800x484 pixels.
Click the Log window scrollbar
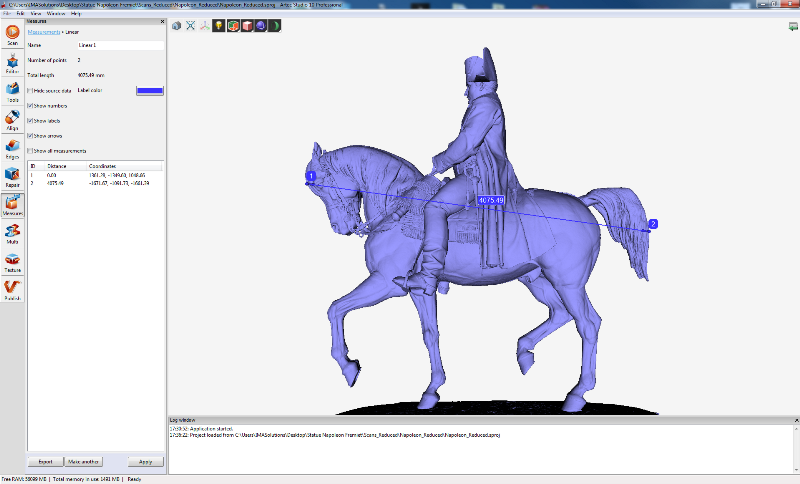click(x=796, y=449)
